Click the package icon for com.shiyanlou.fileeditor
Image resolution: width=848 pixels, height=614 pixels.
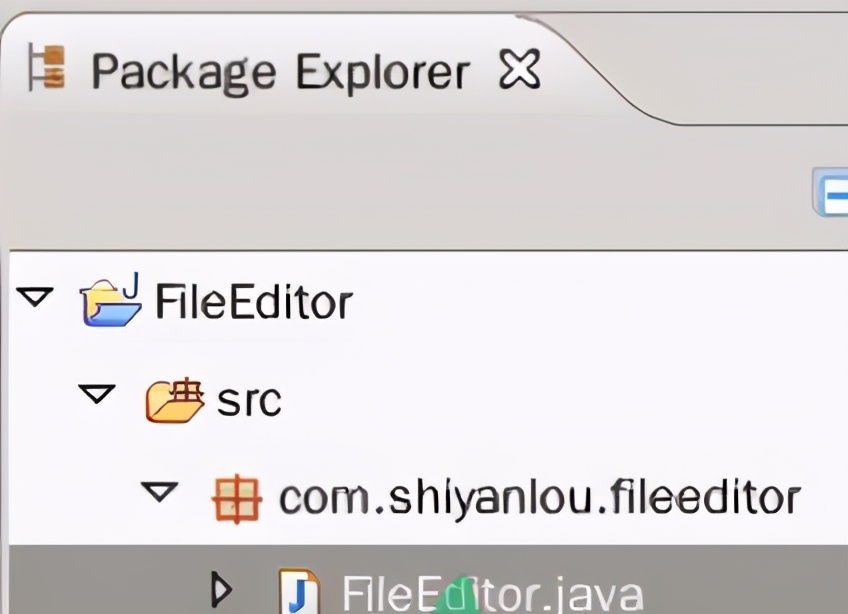(237, 497)
